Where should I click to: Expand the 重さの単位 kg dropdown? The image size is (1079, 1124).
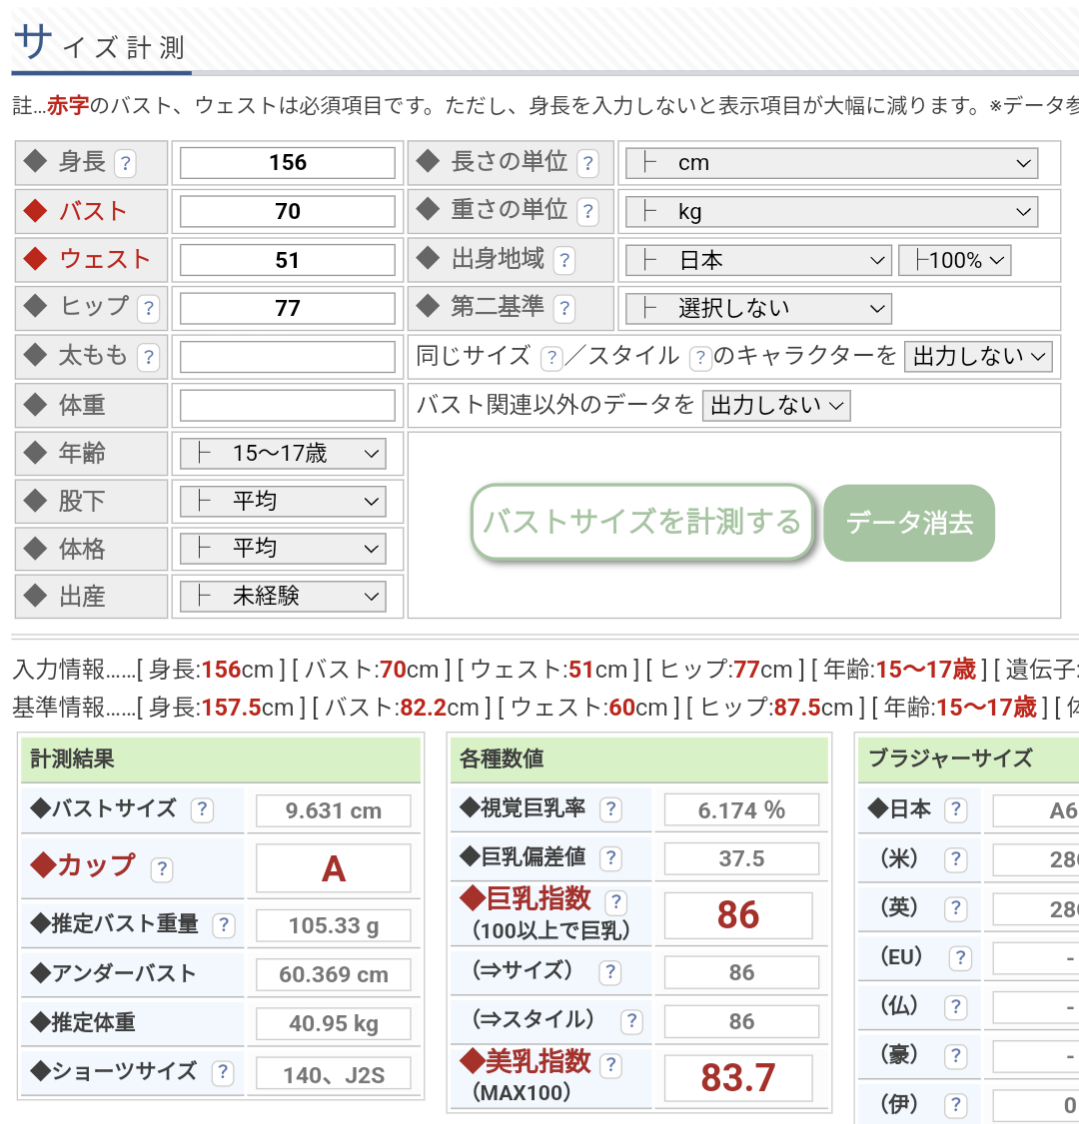[831, 212]
